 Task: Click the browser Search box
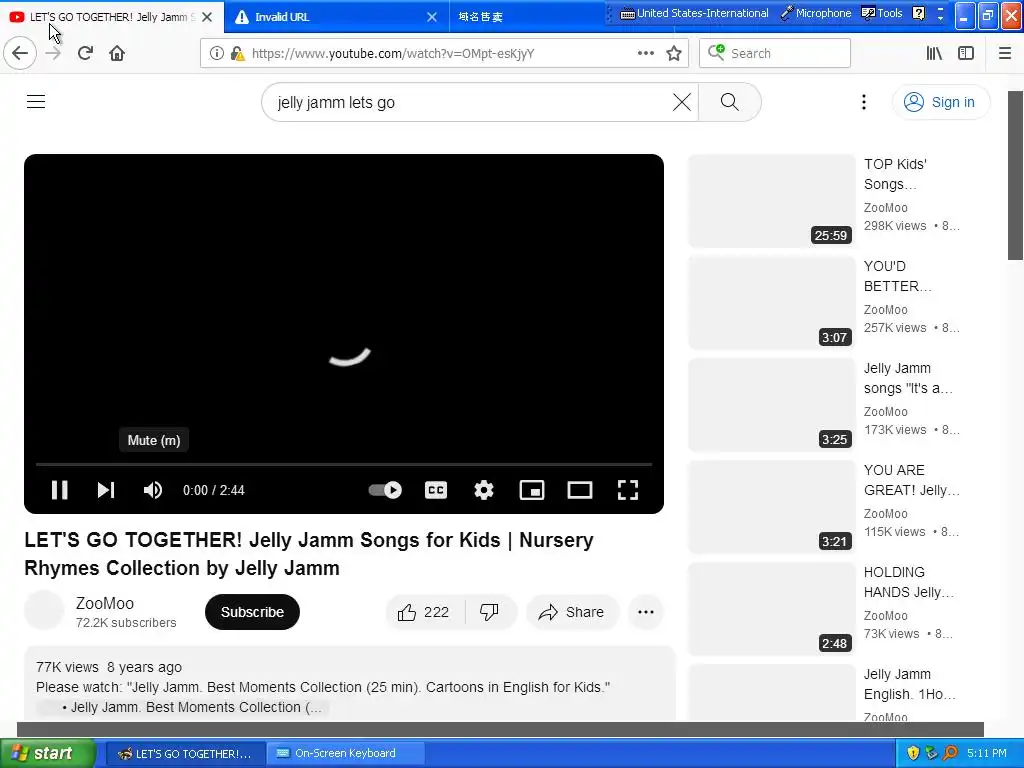pyautogui.click(x=775, y=53)
